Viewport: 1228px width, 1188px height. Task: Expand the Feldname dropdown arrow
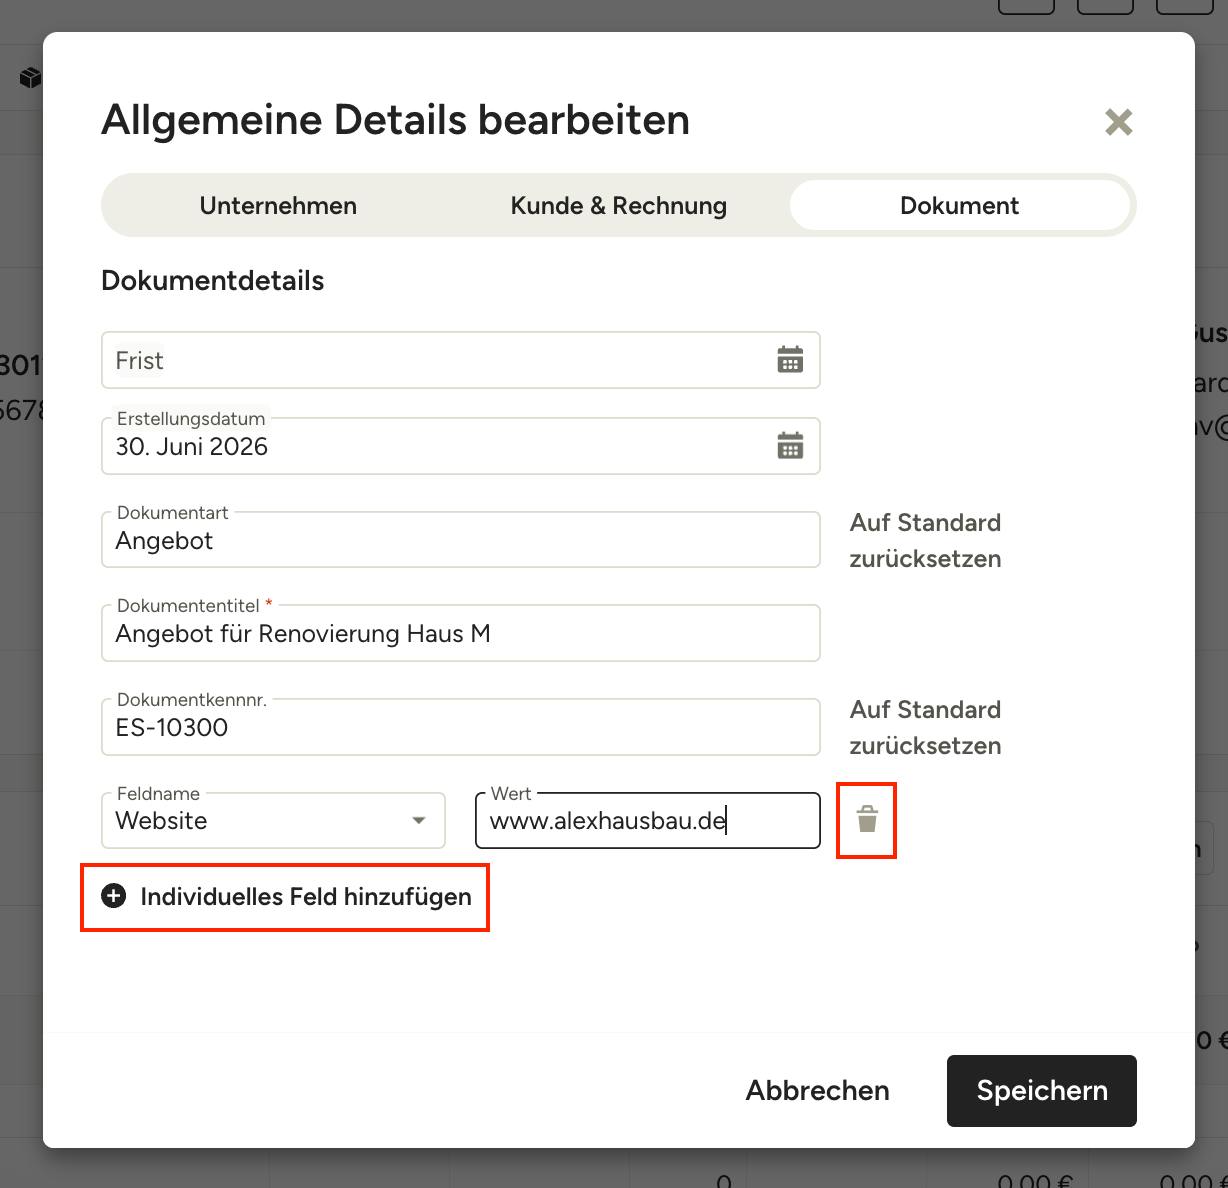pyautogui.click(x=419, y=820)
